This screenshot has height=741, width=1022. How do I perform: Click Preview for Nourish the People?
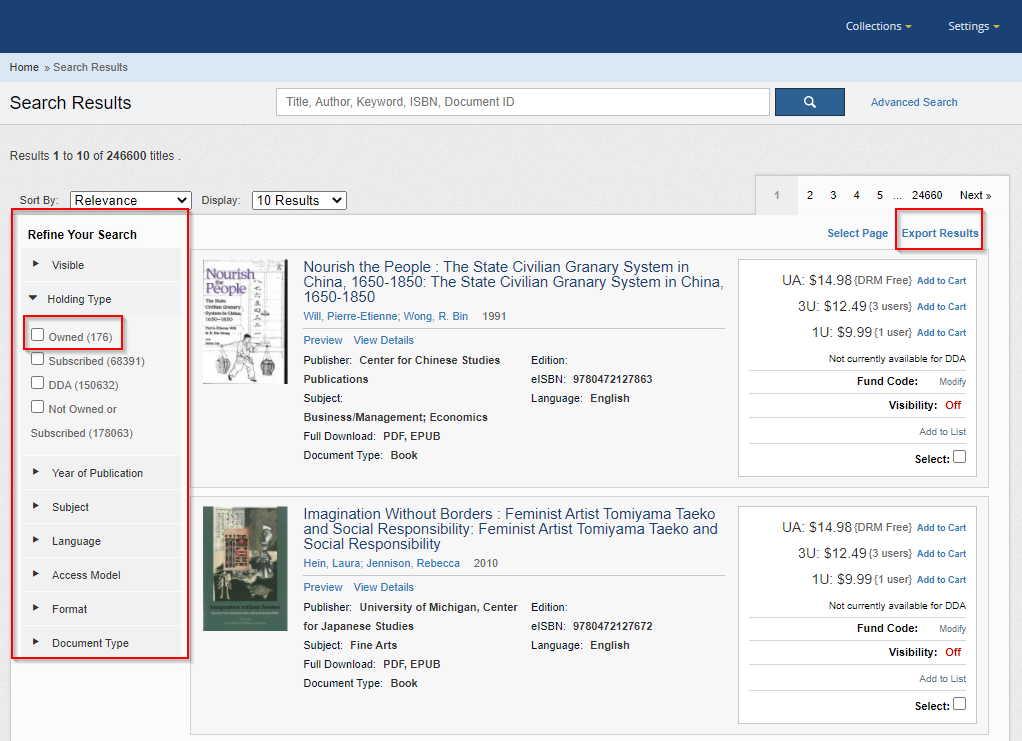point(322,340)
